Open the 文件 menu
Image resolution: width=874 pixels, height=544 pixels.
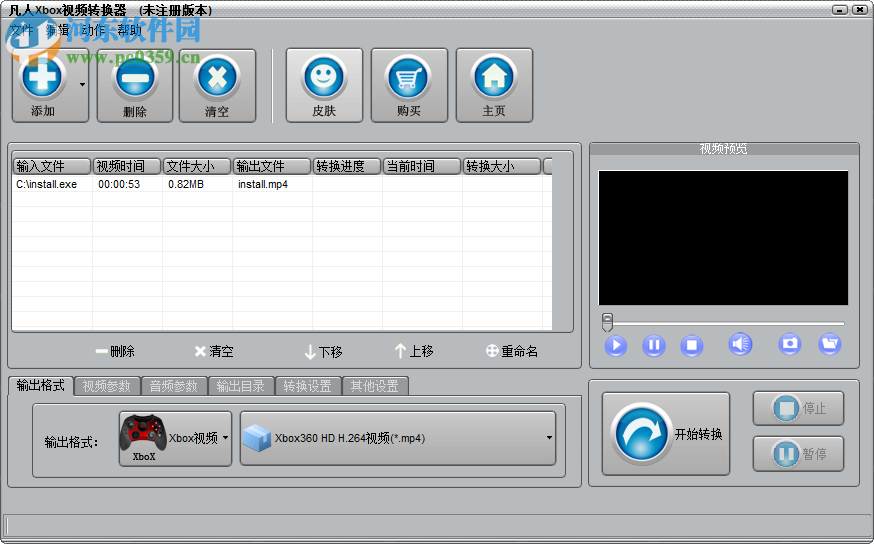[x=22, y=30]
